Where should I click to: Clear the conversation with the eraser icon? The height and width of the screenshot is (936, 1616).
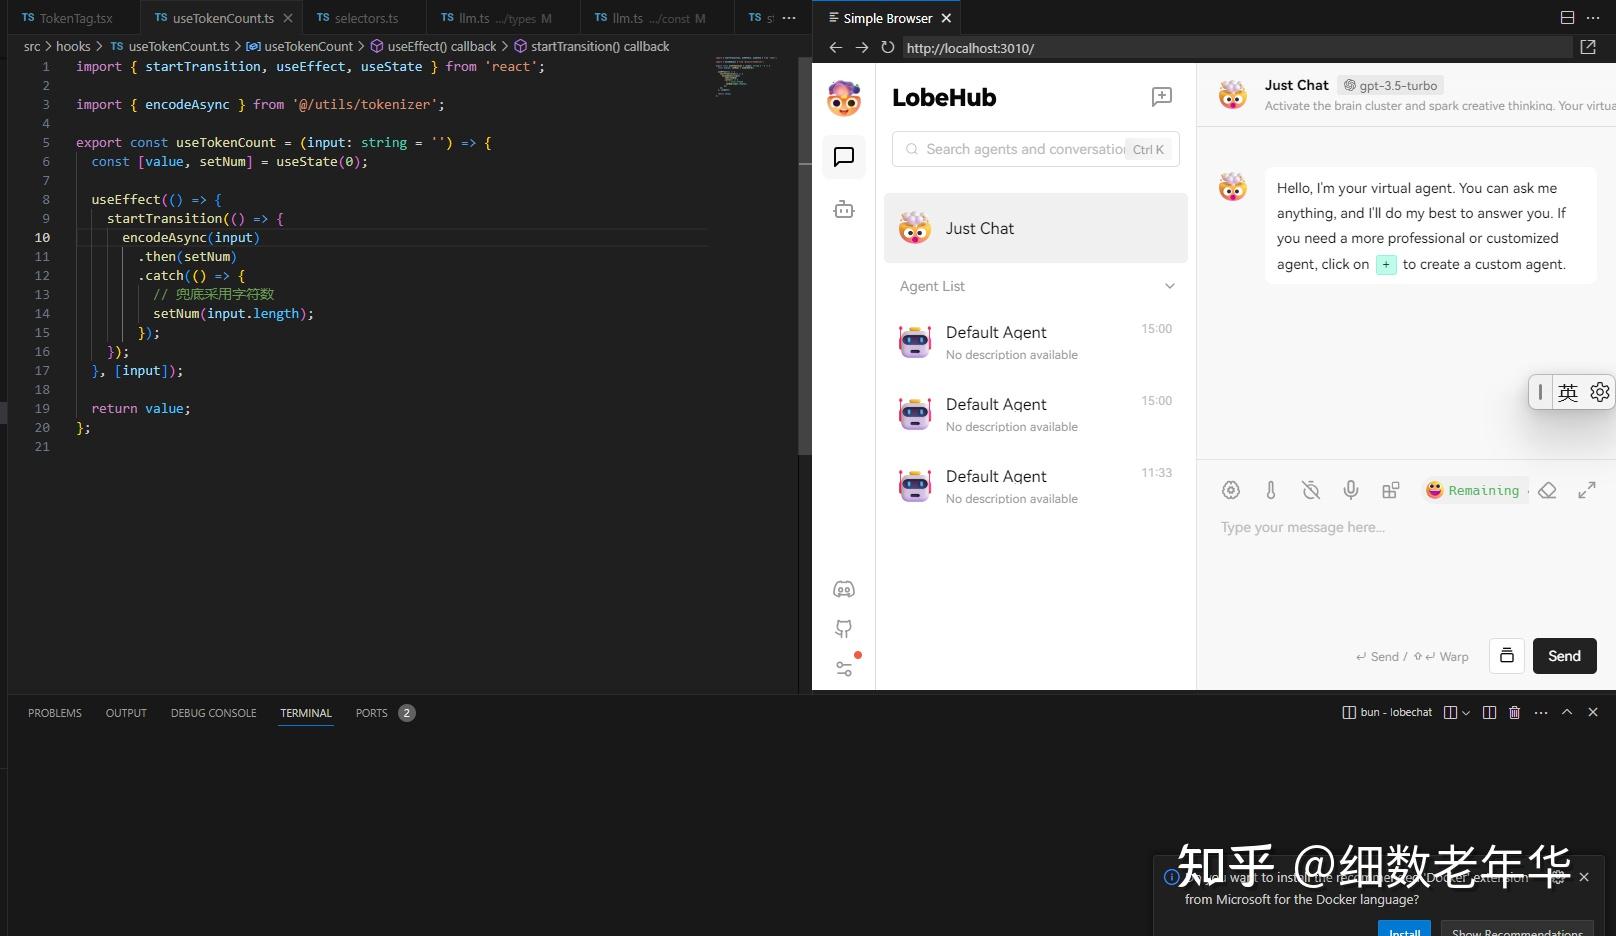click(1548, 490)
